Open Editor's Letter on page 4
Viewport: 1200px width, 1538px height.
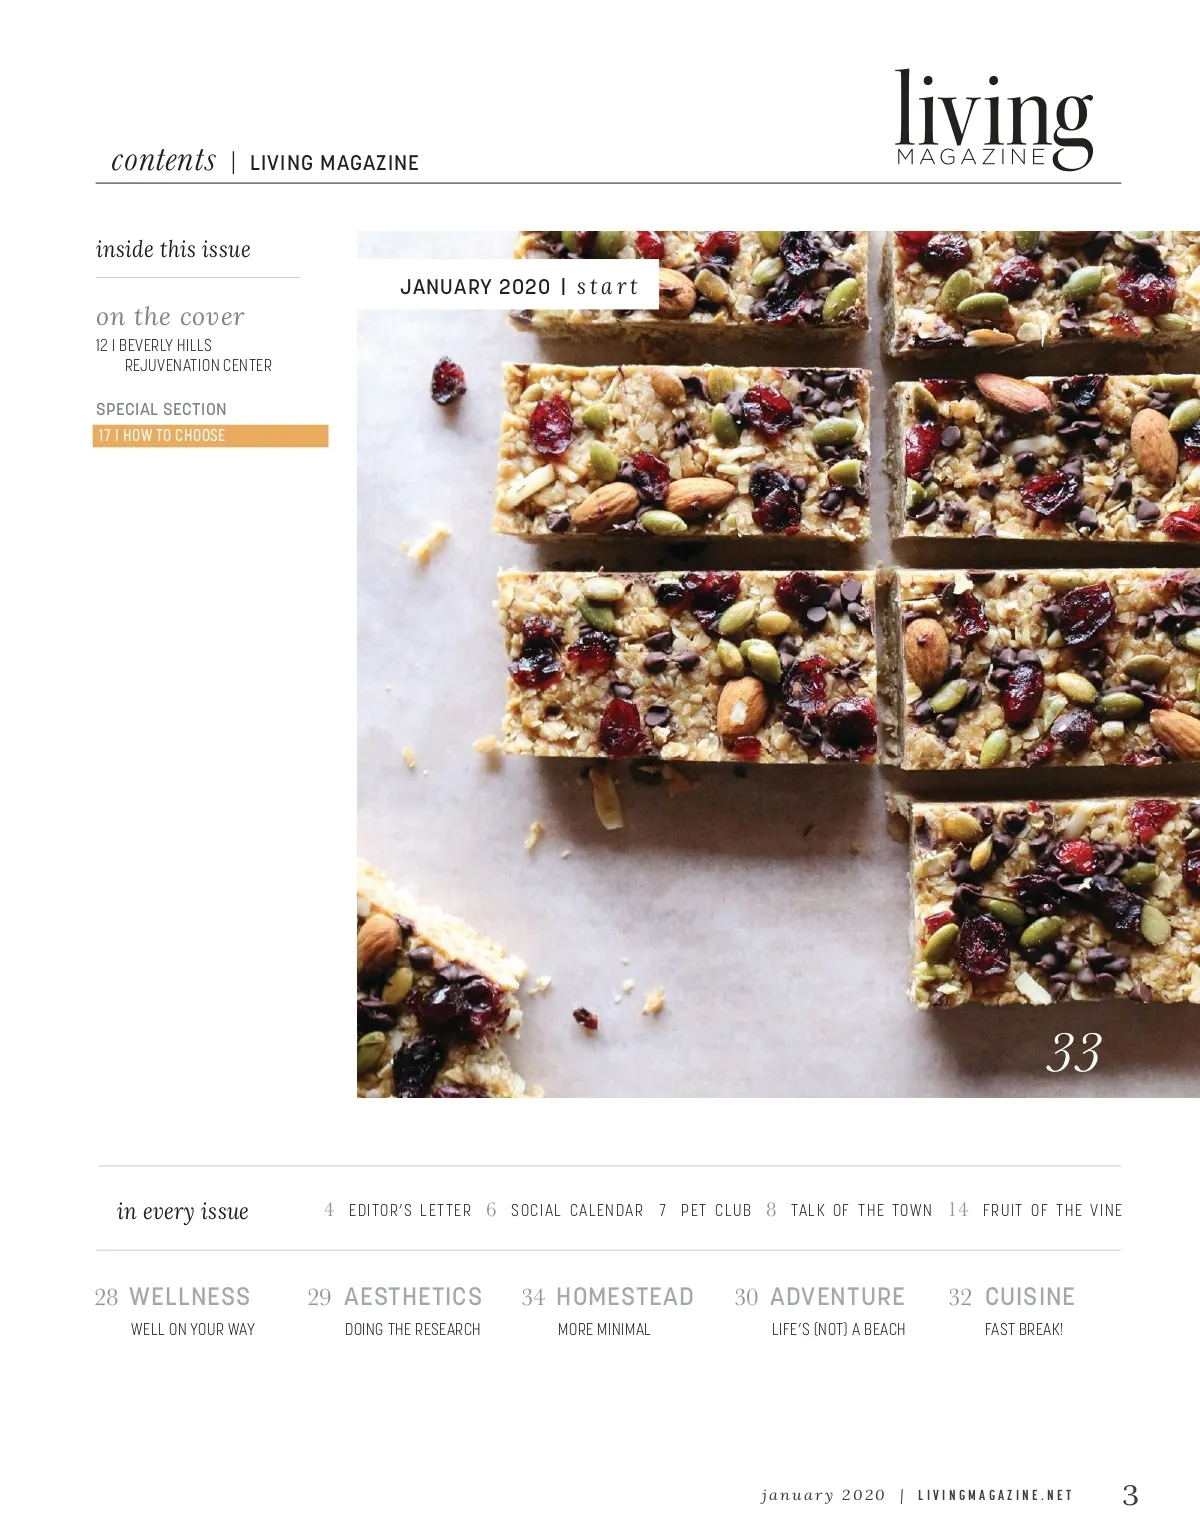398,1210
